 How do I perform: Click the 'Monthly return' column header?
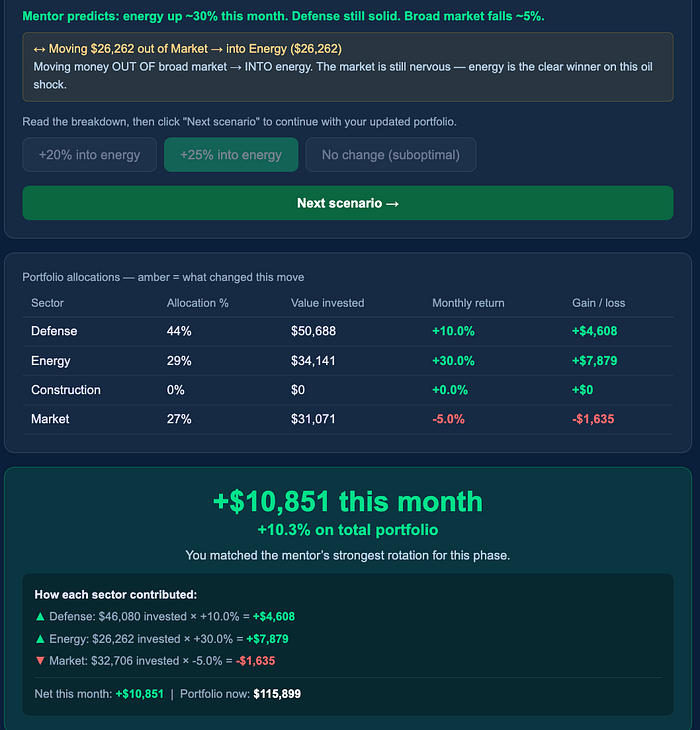(x=468, y=303)
